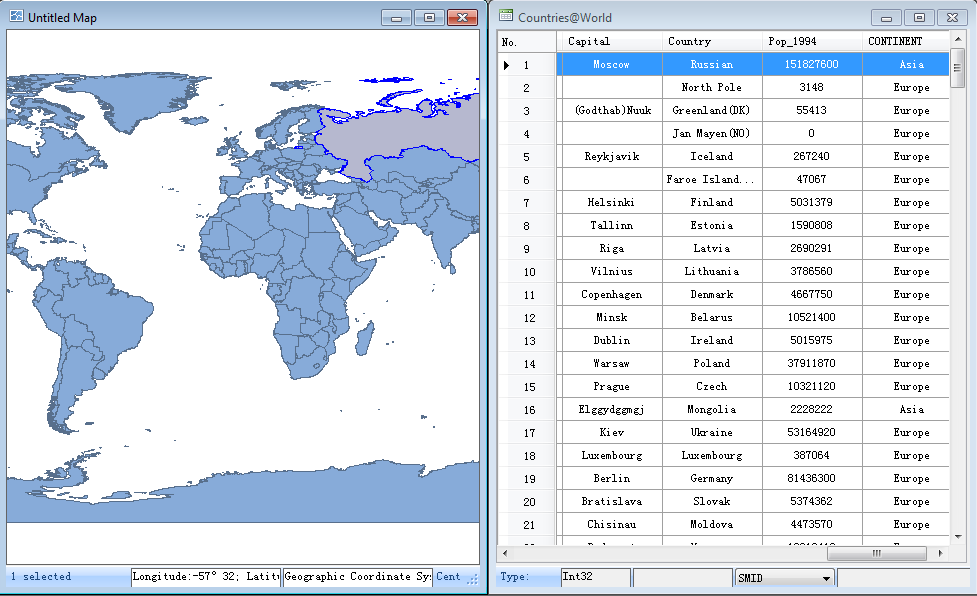
Task: Select row number 10 header
Action: [528, 272]
